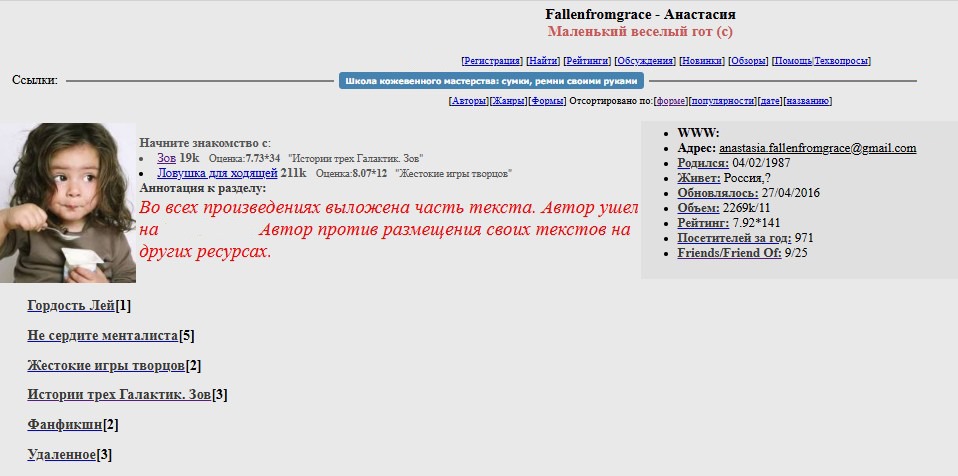Image resolution: width=958 pixels, height=476 pixels.
Task: Open the Обсуждения link
Action: coord(644,61)
